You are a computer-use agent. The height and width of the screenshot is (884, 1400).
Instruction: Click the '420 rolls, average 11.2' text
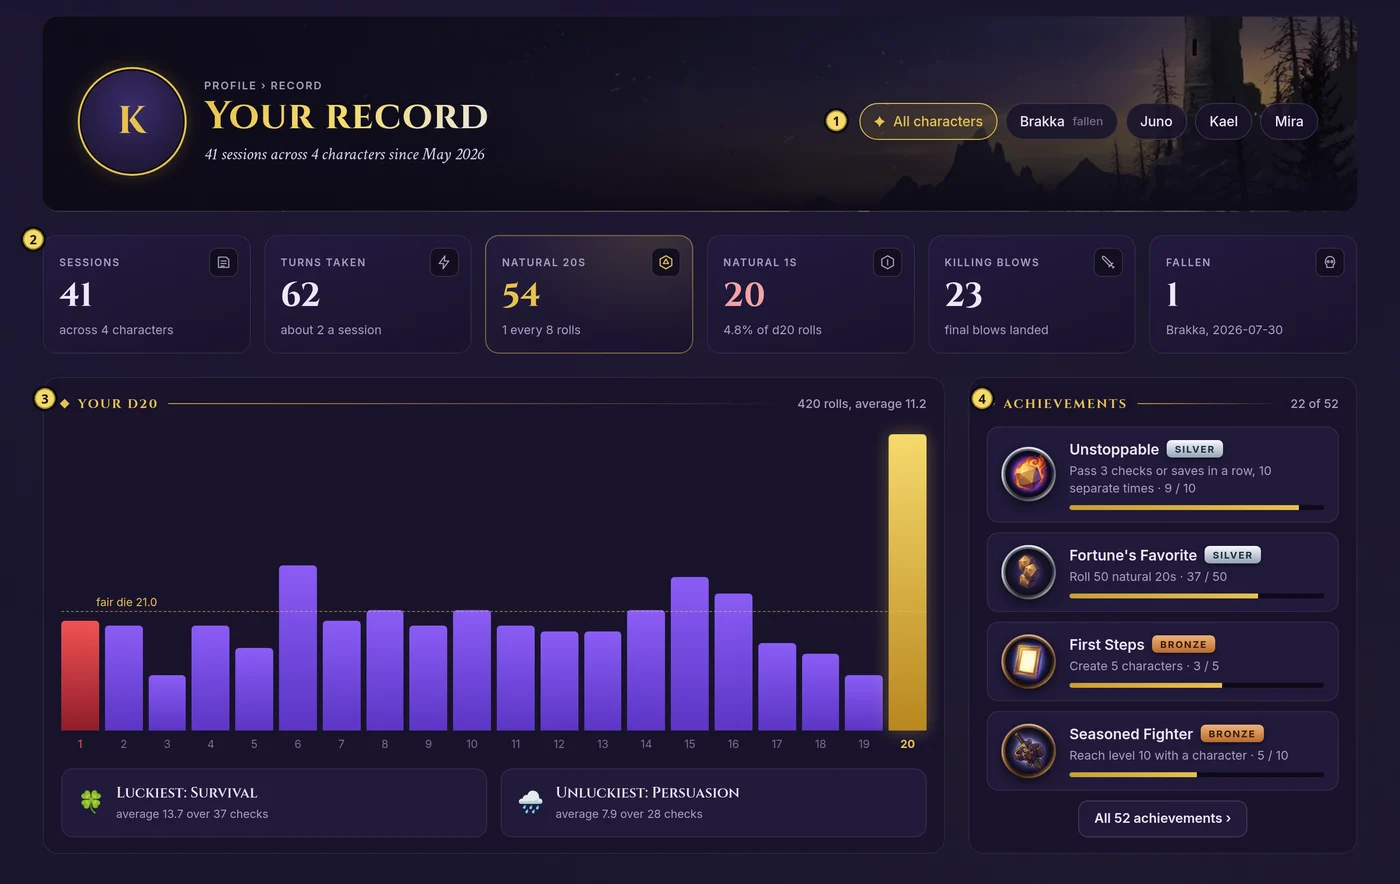coord(861,404)
